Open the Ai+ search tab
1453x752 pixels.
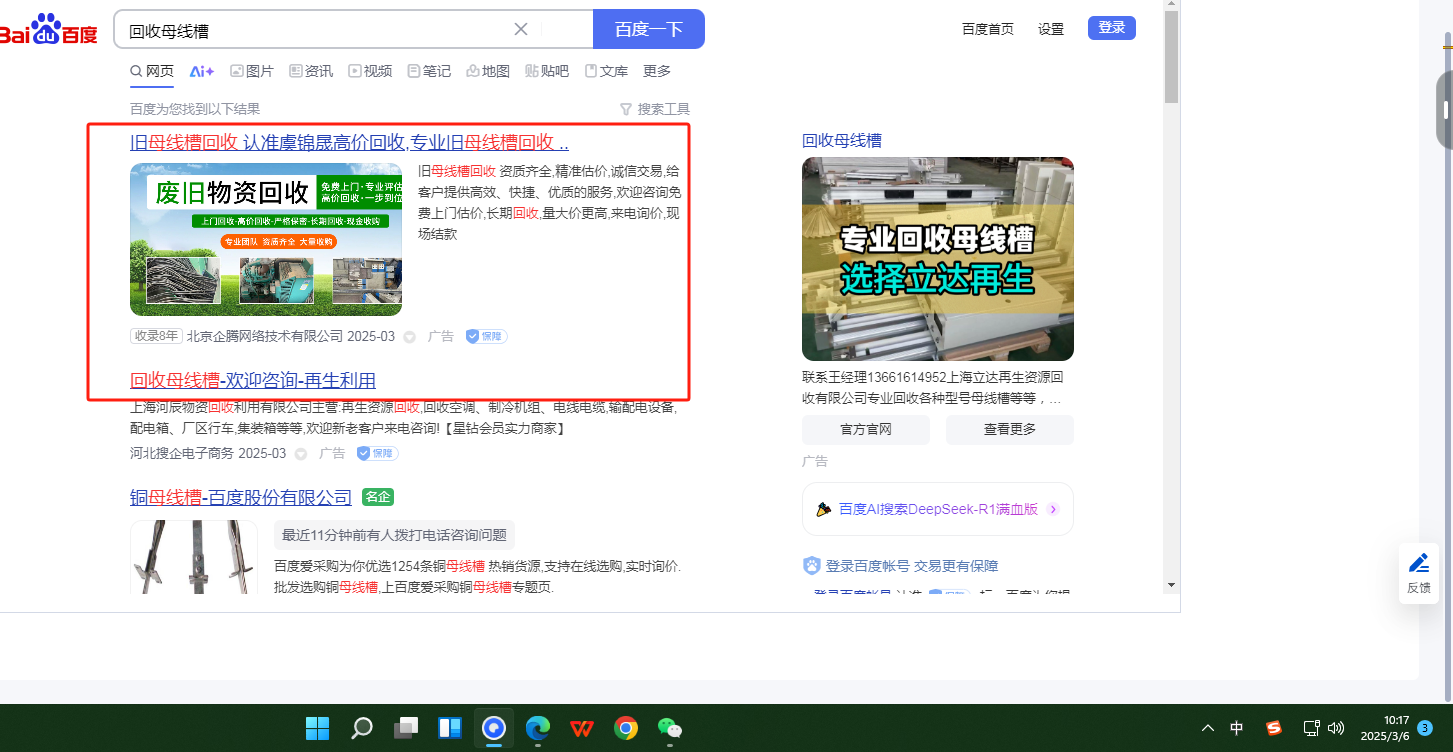[x=202, y=71]
